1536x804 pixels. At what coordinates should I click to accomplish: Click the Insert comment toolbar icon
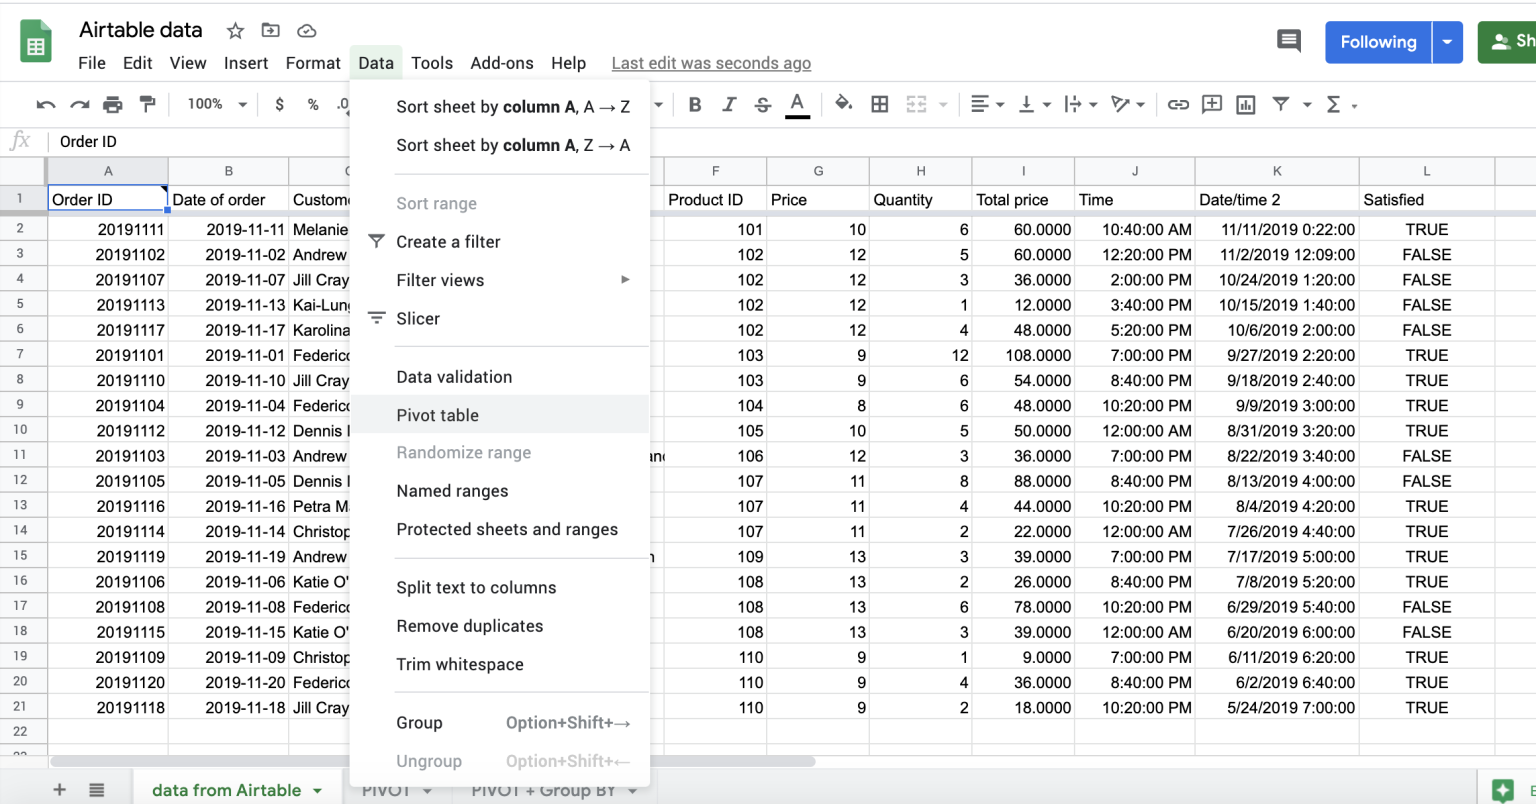[1212, 104]
